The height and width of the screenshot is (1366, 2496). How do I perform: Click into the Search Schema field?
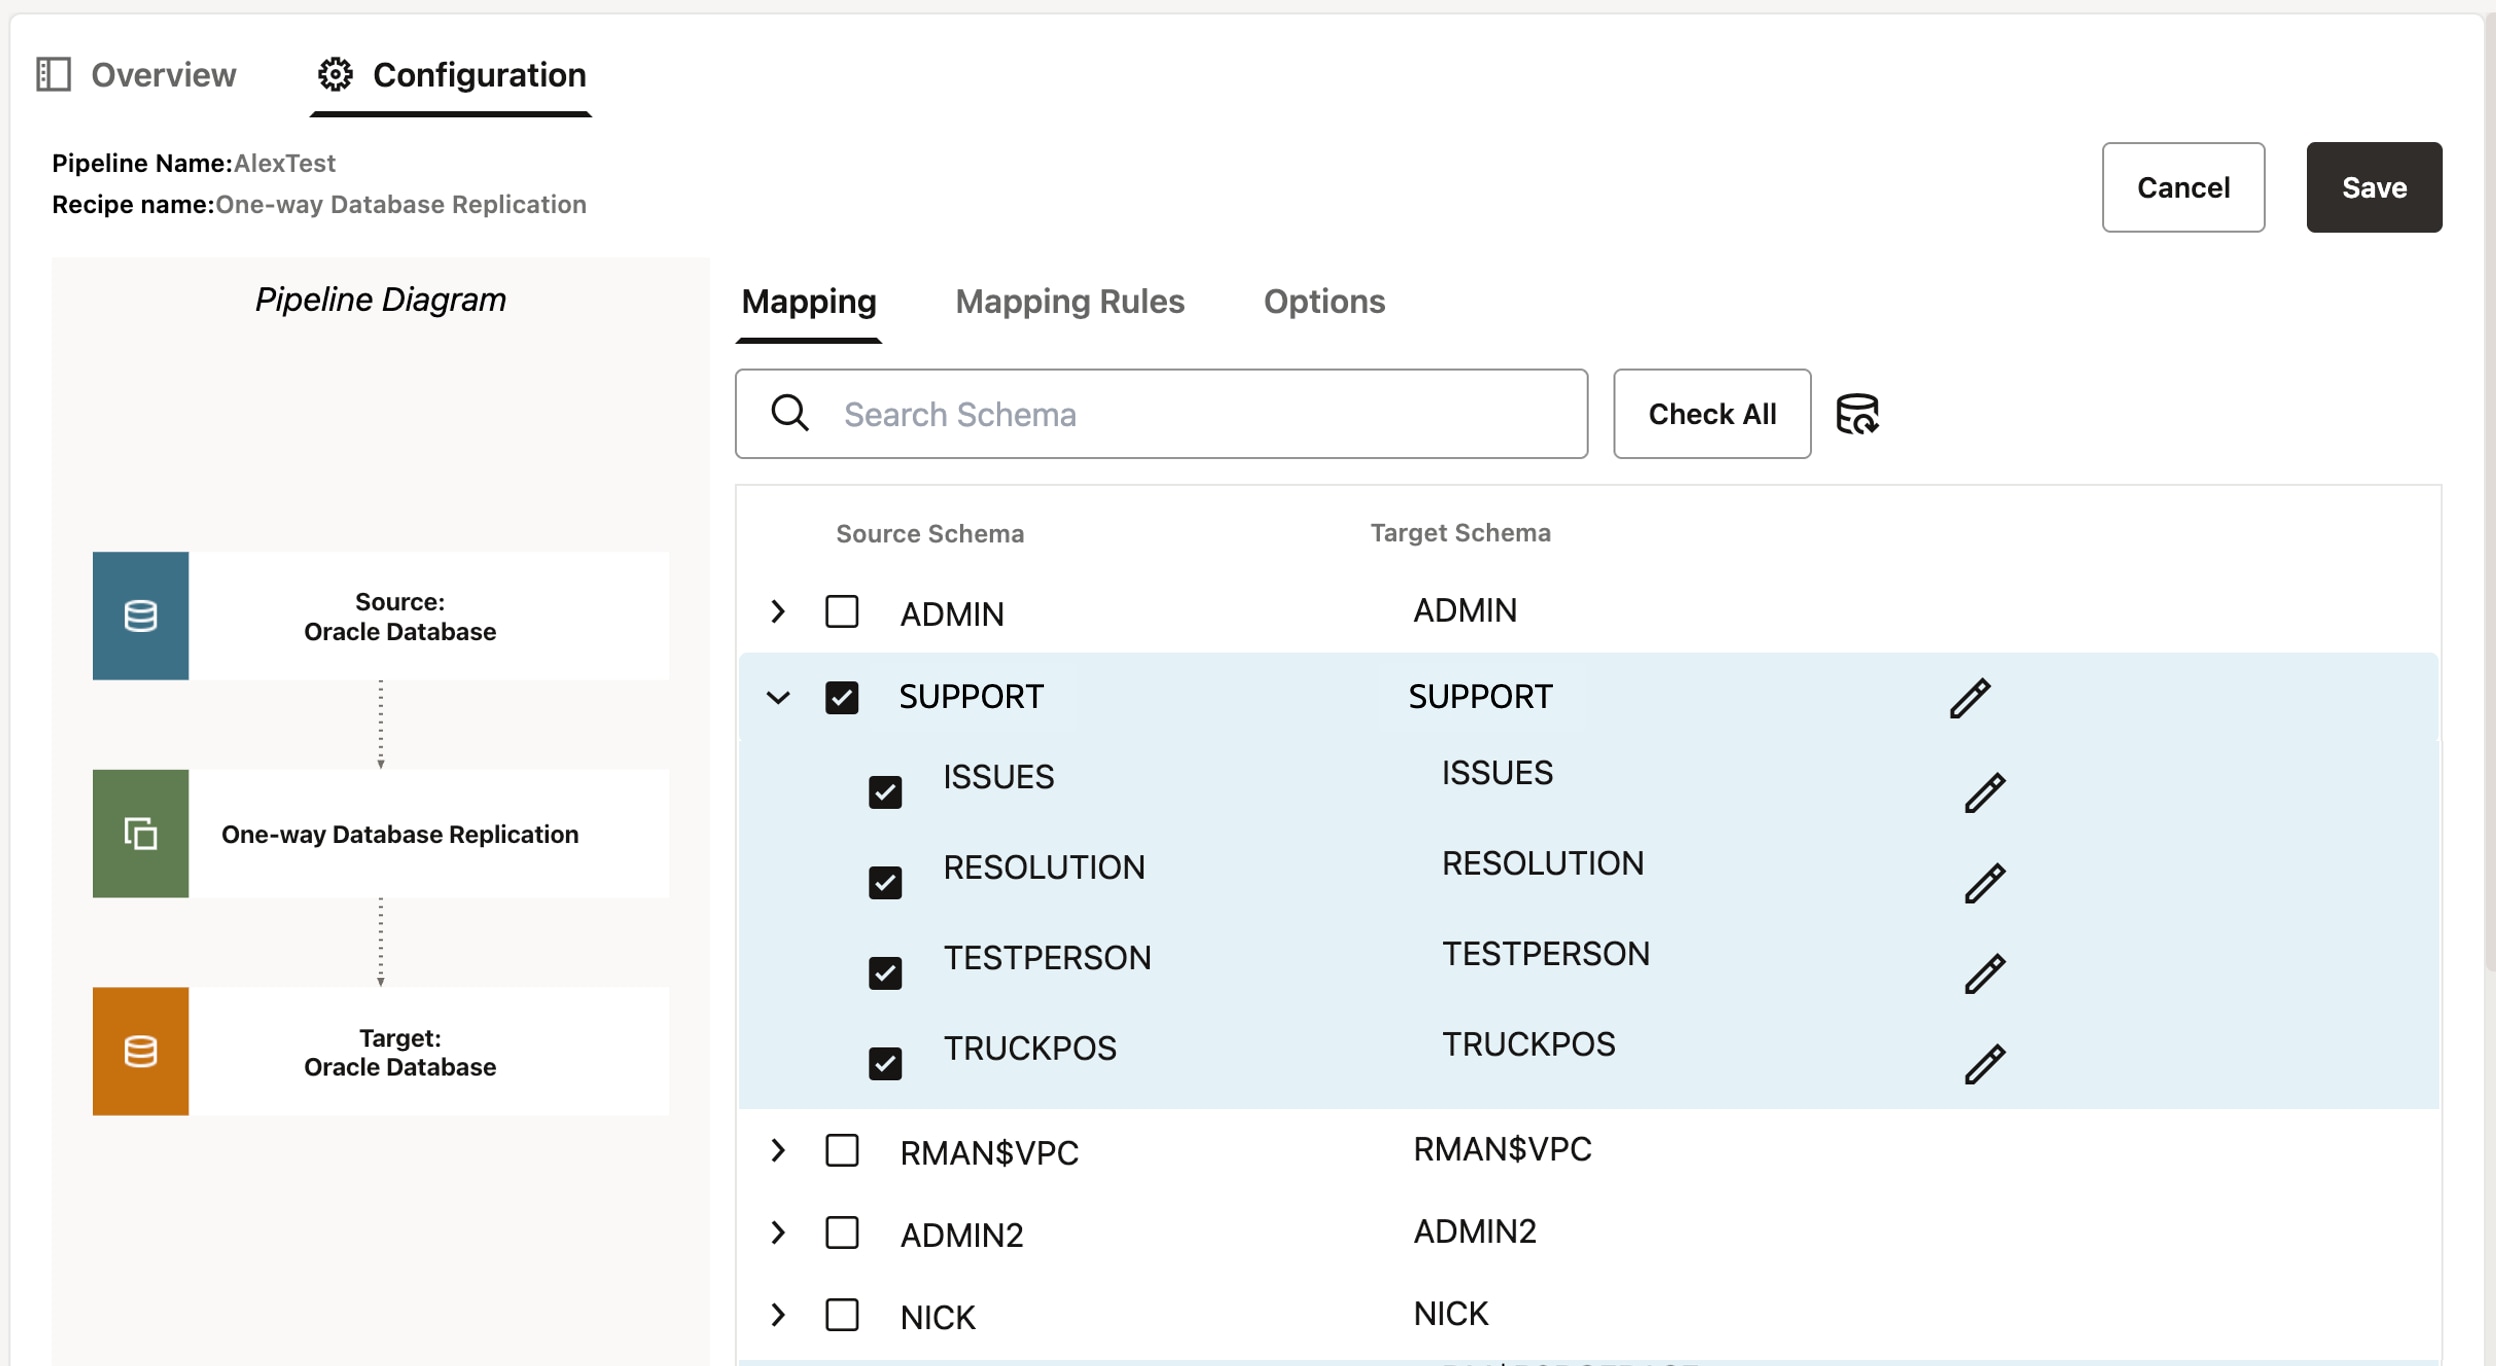(x=1161, y=414)
